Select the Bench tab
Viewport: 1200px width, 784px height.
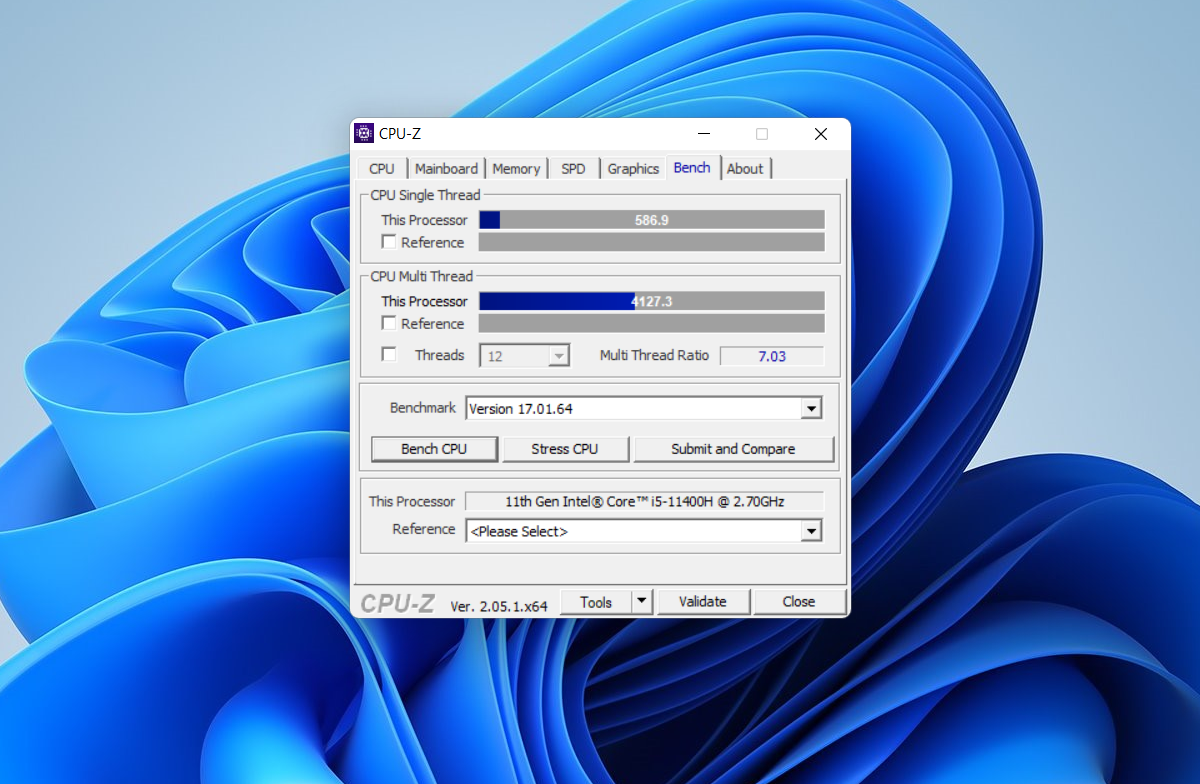[x=692, y=168]
